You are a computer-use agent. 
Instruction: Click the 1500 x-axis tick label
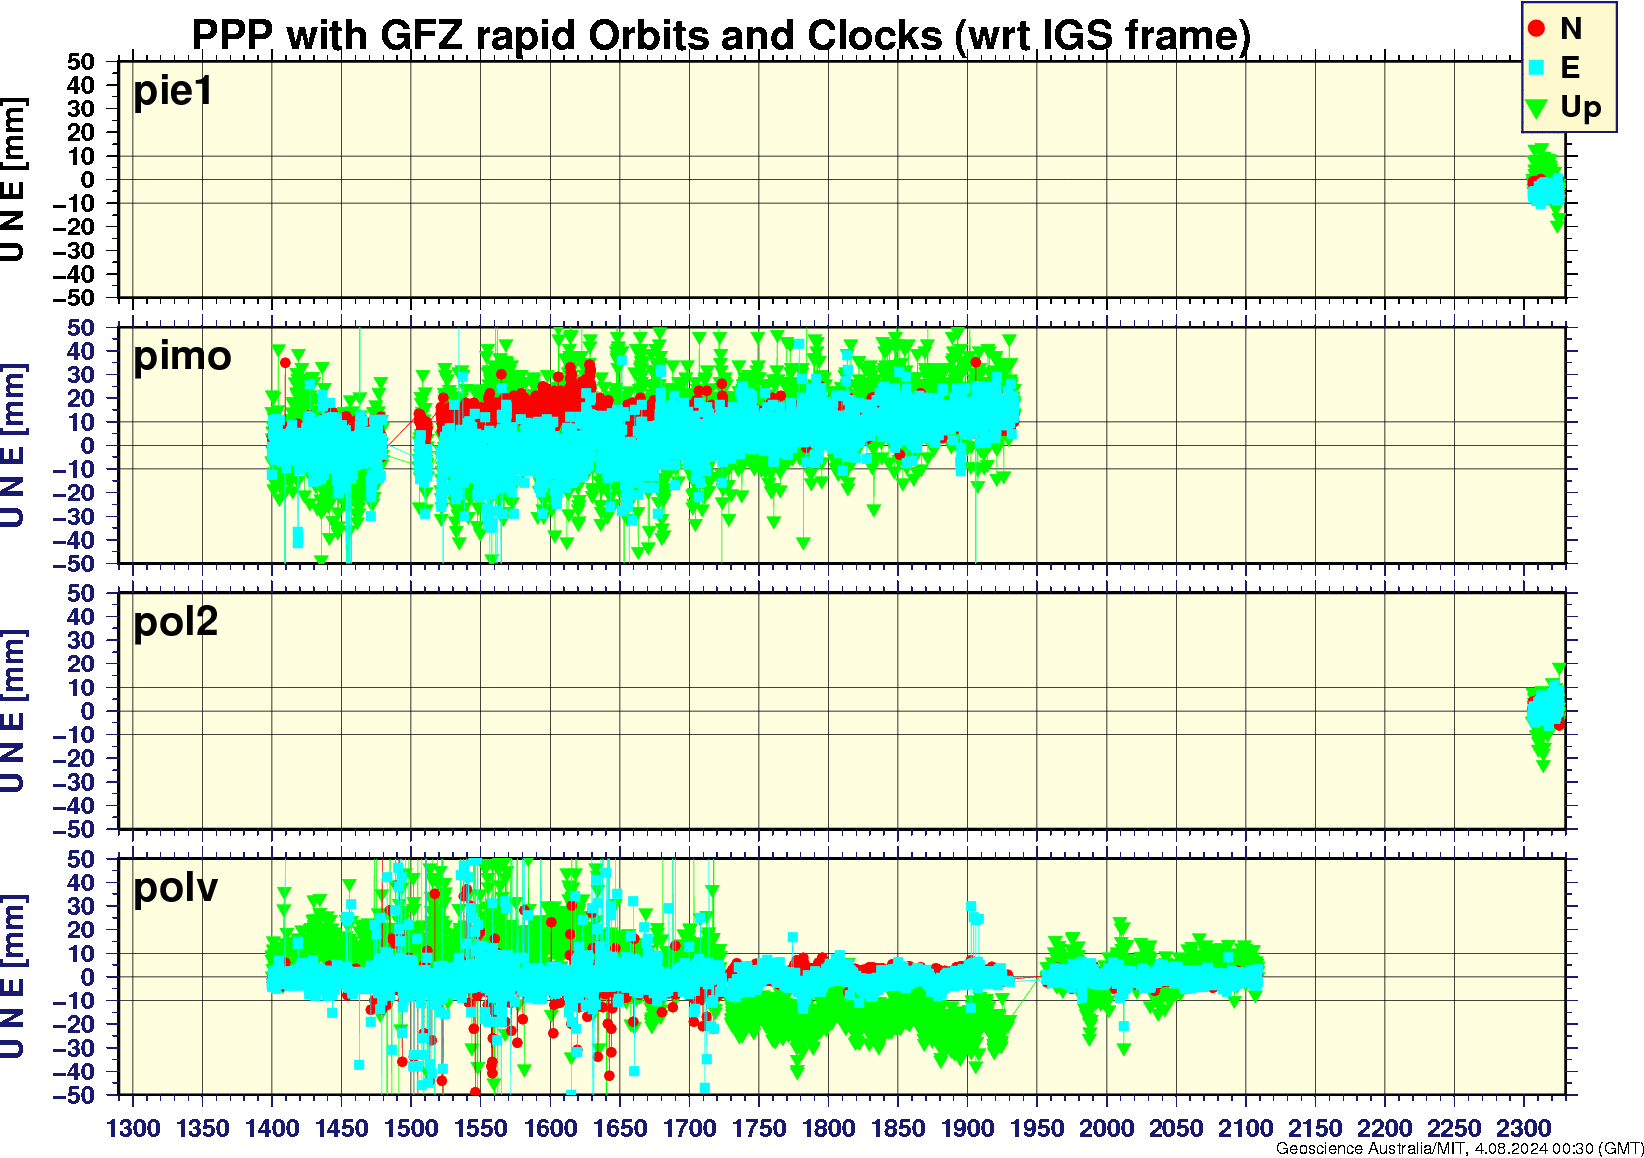point(411,1129)
